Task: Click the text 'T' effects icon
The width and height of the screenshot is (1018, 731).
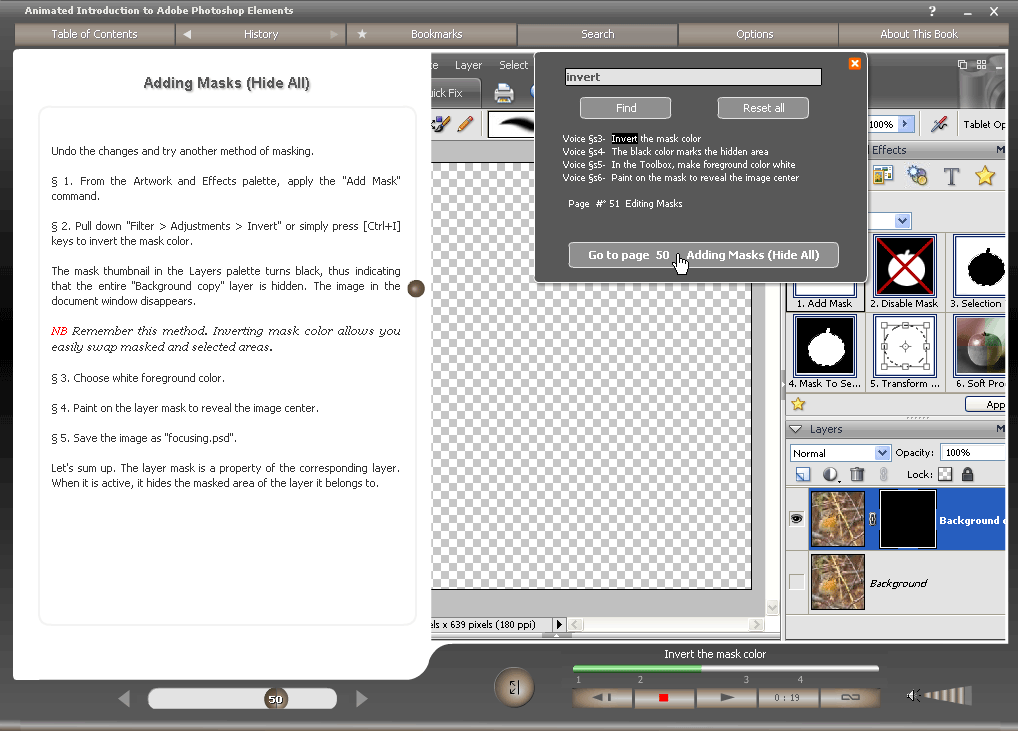Action: pyautogui.click(x=951, y=176)
